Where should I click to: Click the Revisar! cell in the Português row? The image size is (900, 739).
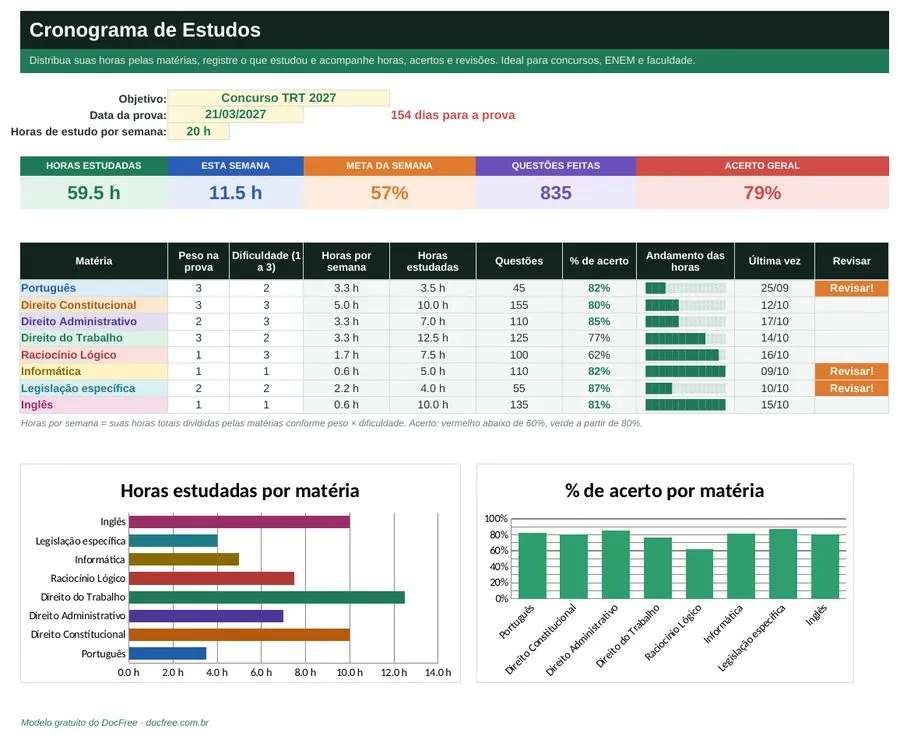[x=852, y=288]
